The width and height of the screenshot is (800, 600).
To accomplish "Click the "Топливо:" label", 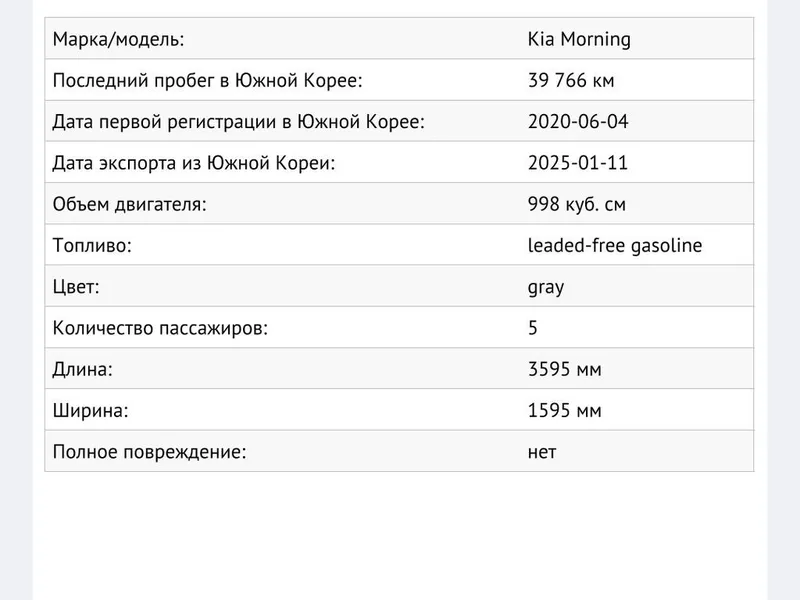I will (92, 246).
